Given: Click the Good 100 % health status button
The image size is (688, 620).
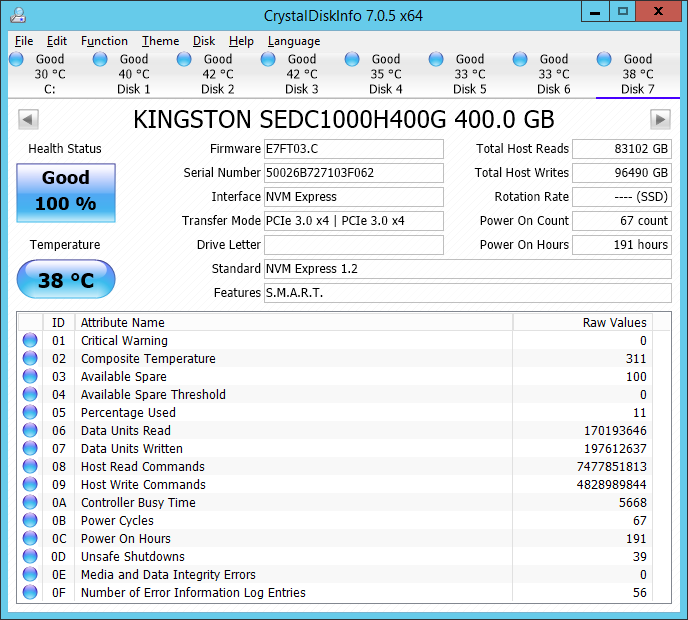Looking at the screenshot, I should click(x=66, y=190).
